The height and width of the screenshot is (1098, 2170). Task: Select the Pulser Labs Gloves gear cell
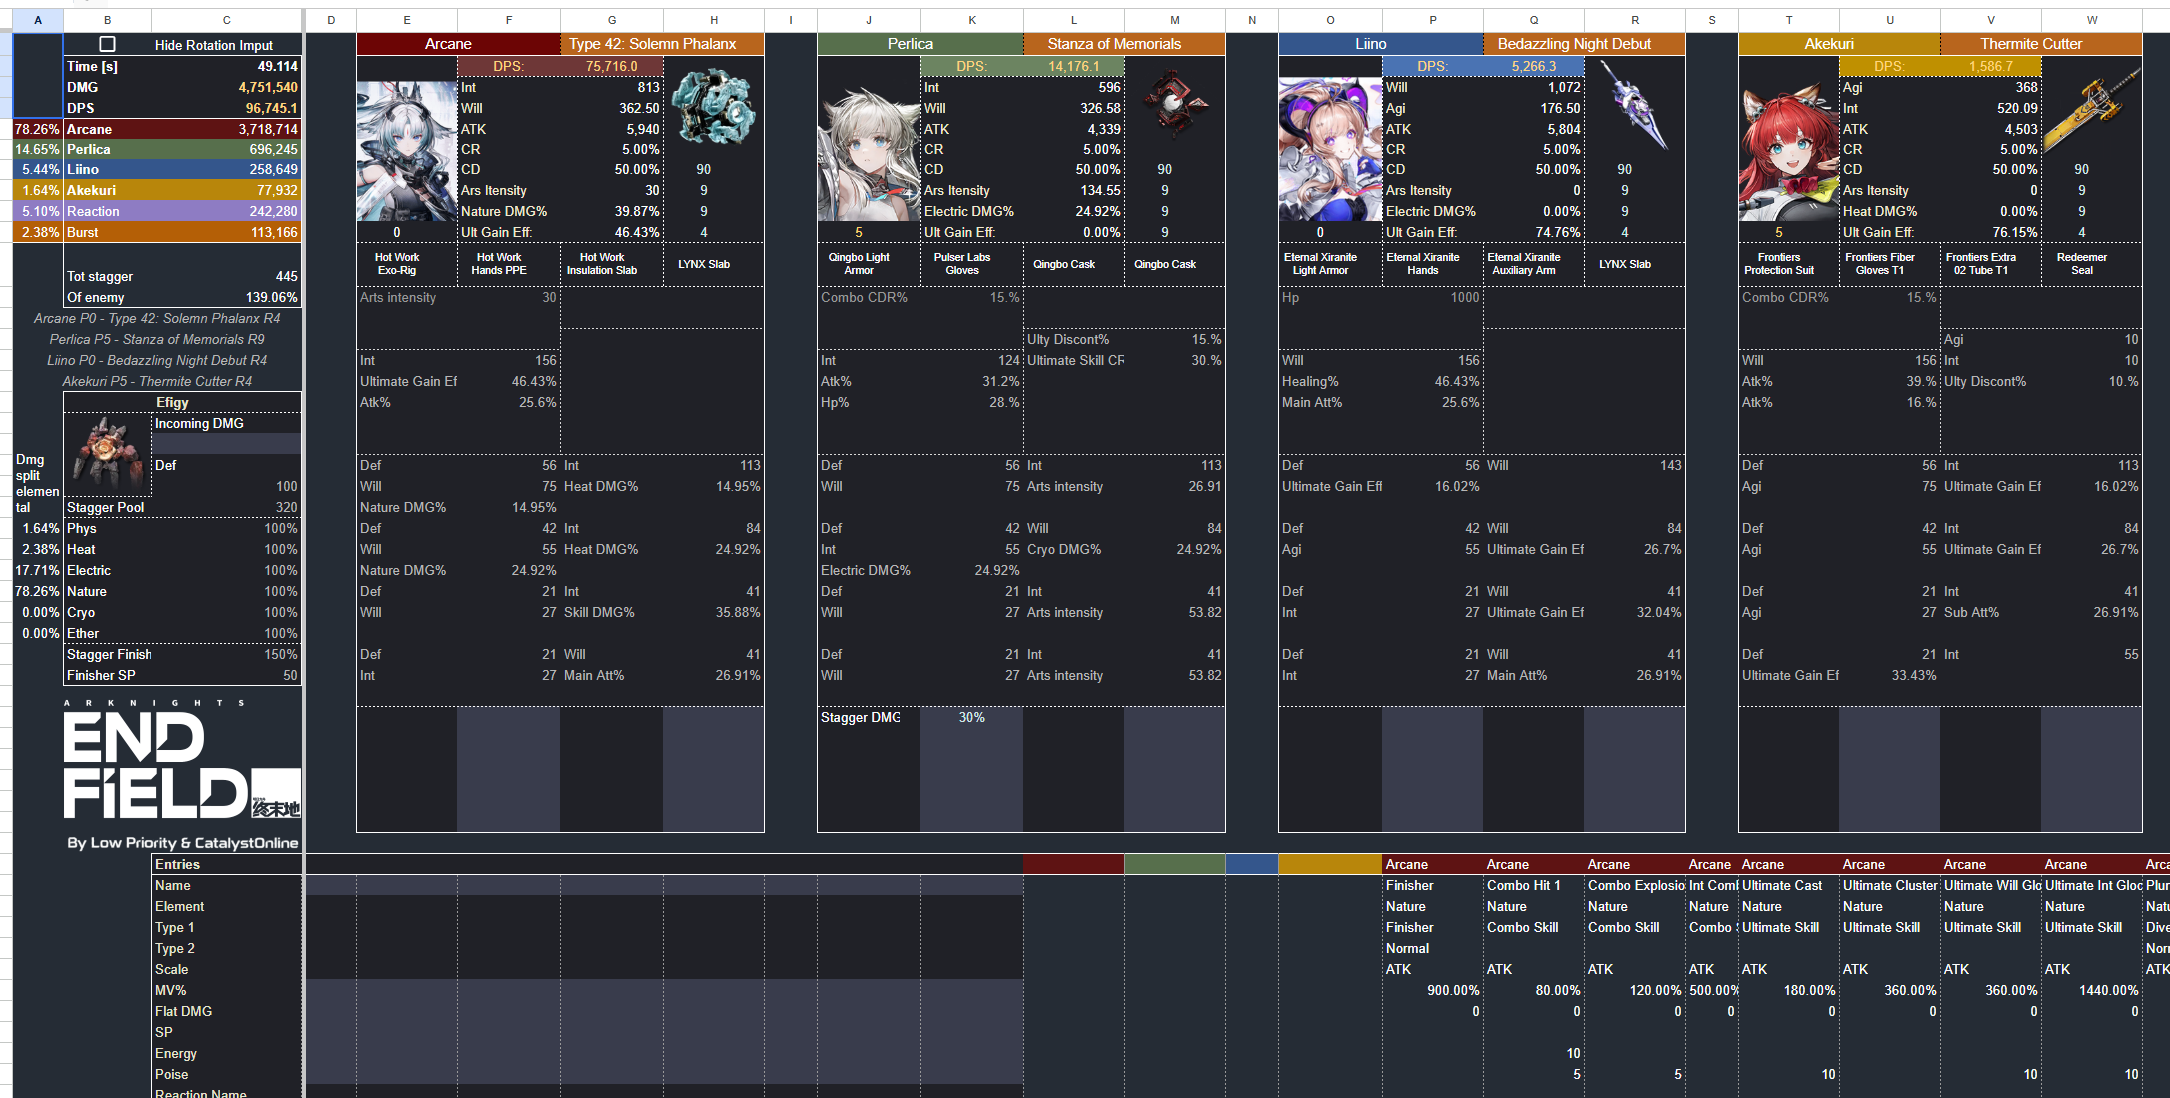(x=971, y=264)
